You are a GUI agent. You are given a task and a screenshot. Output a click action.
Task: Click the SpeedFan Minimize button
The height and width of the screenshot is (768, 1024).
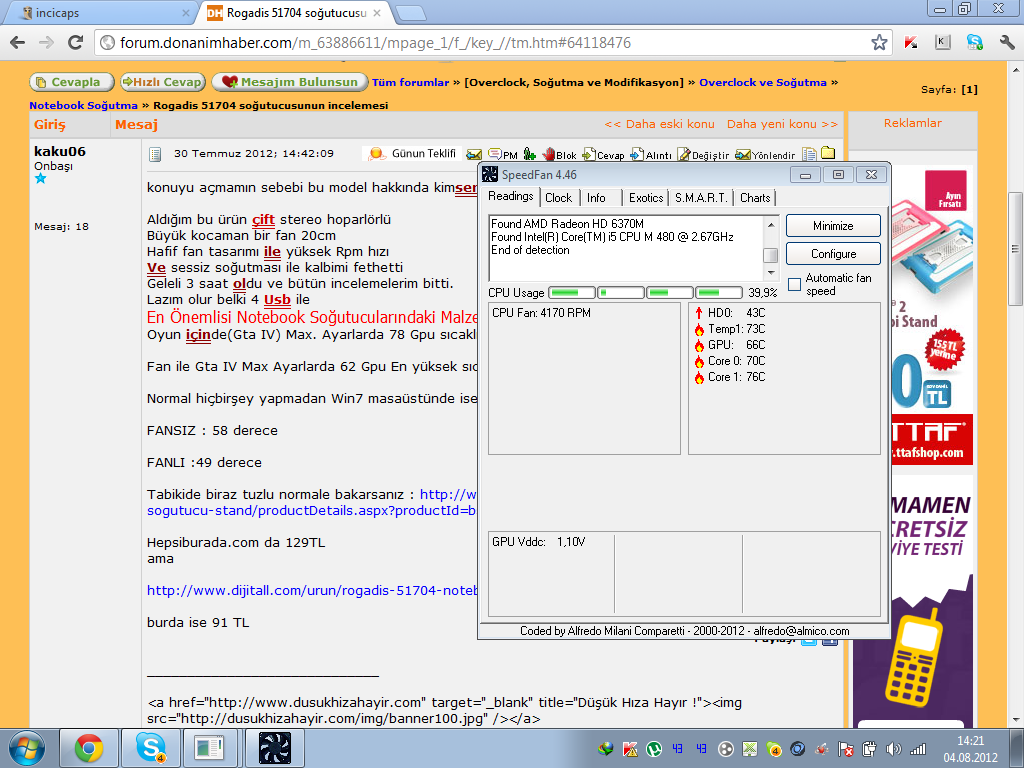pyautogui.click(x=833, y=226)
